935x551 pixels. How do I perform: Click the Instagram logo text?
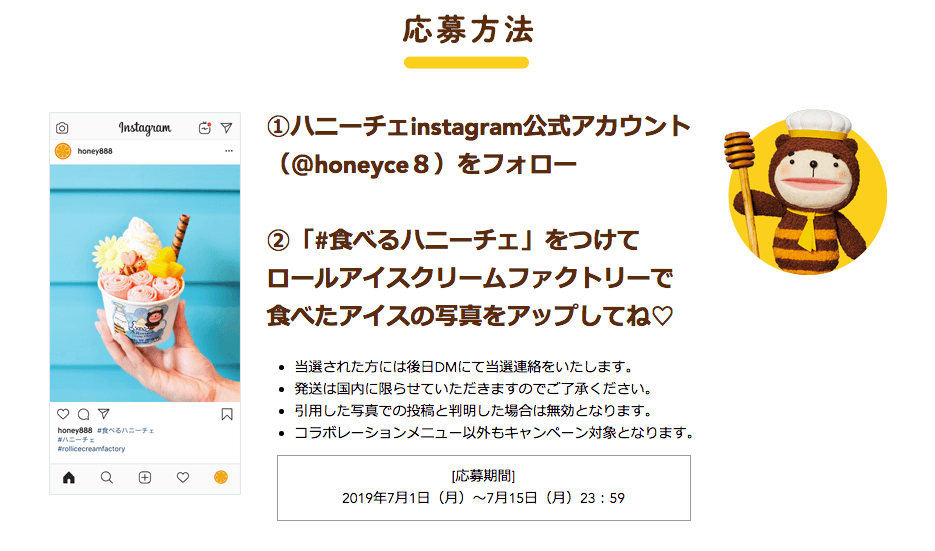pyautogui.click(x=145, y=128)
